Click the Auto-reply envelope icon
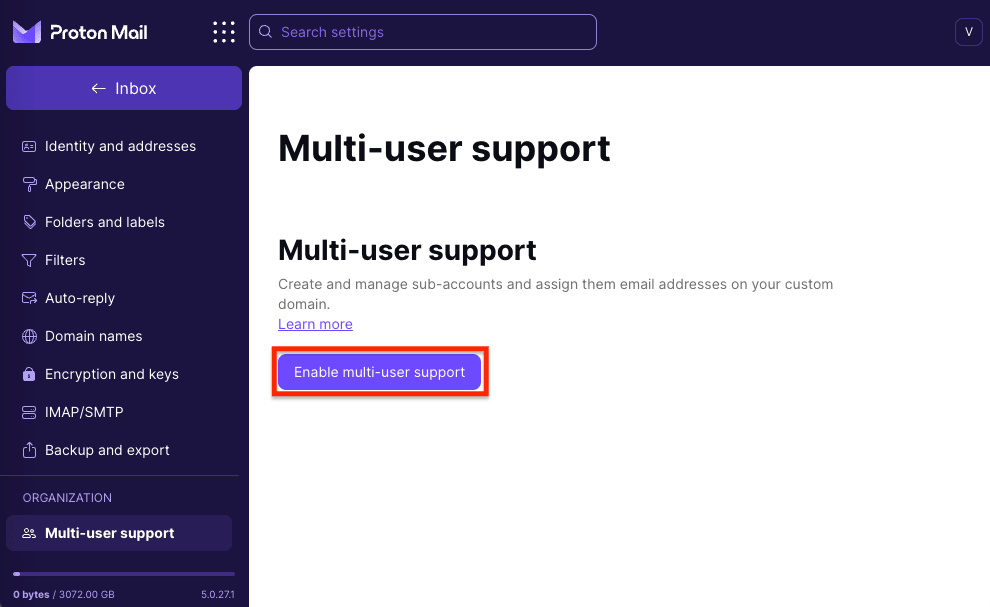The width and height of the screenshot is (990, 607). 29,298
